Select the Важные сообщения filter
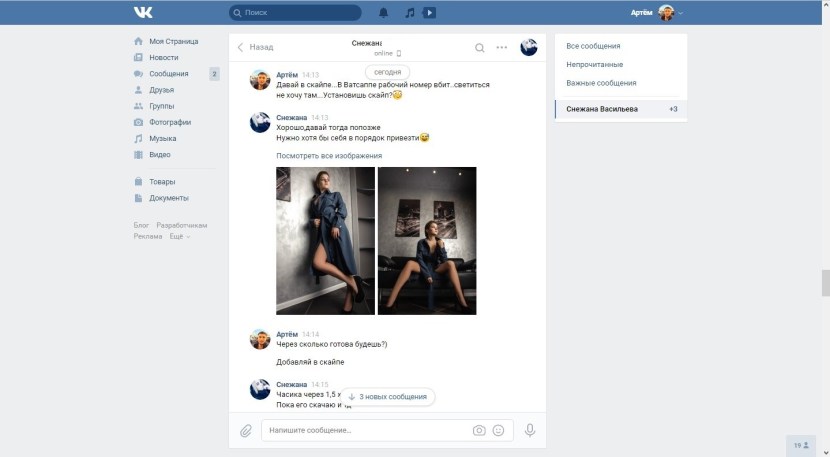 coord(601,83)
